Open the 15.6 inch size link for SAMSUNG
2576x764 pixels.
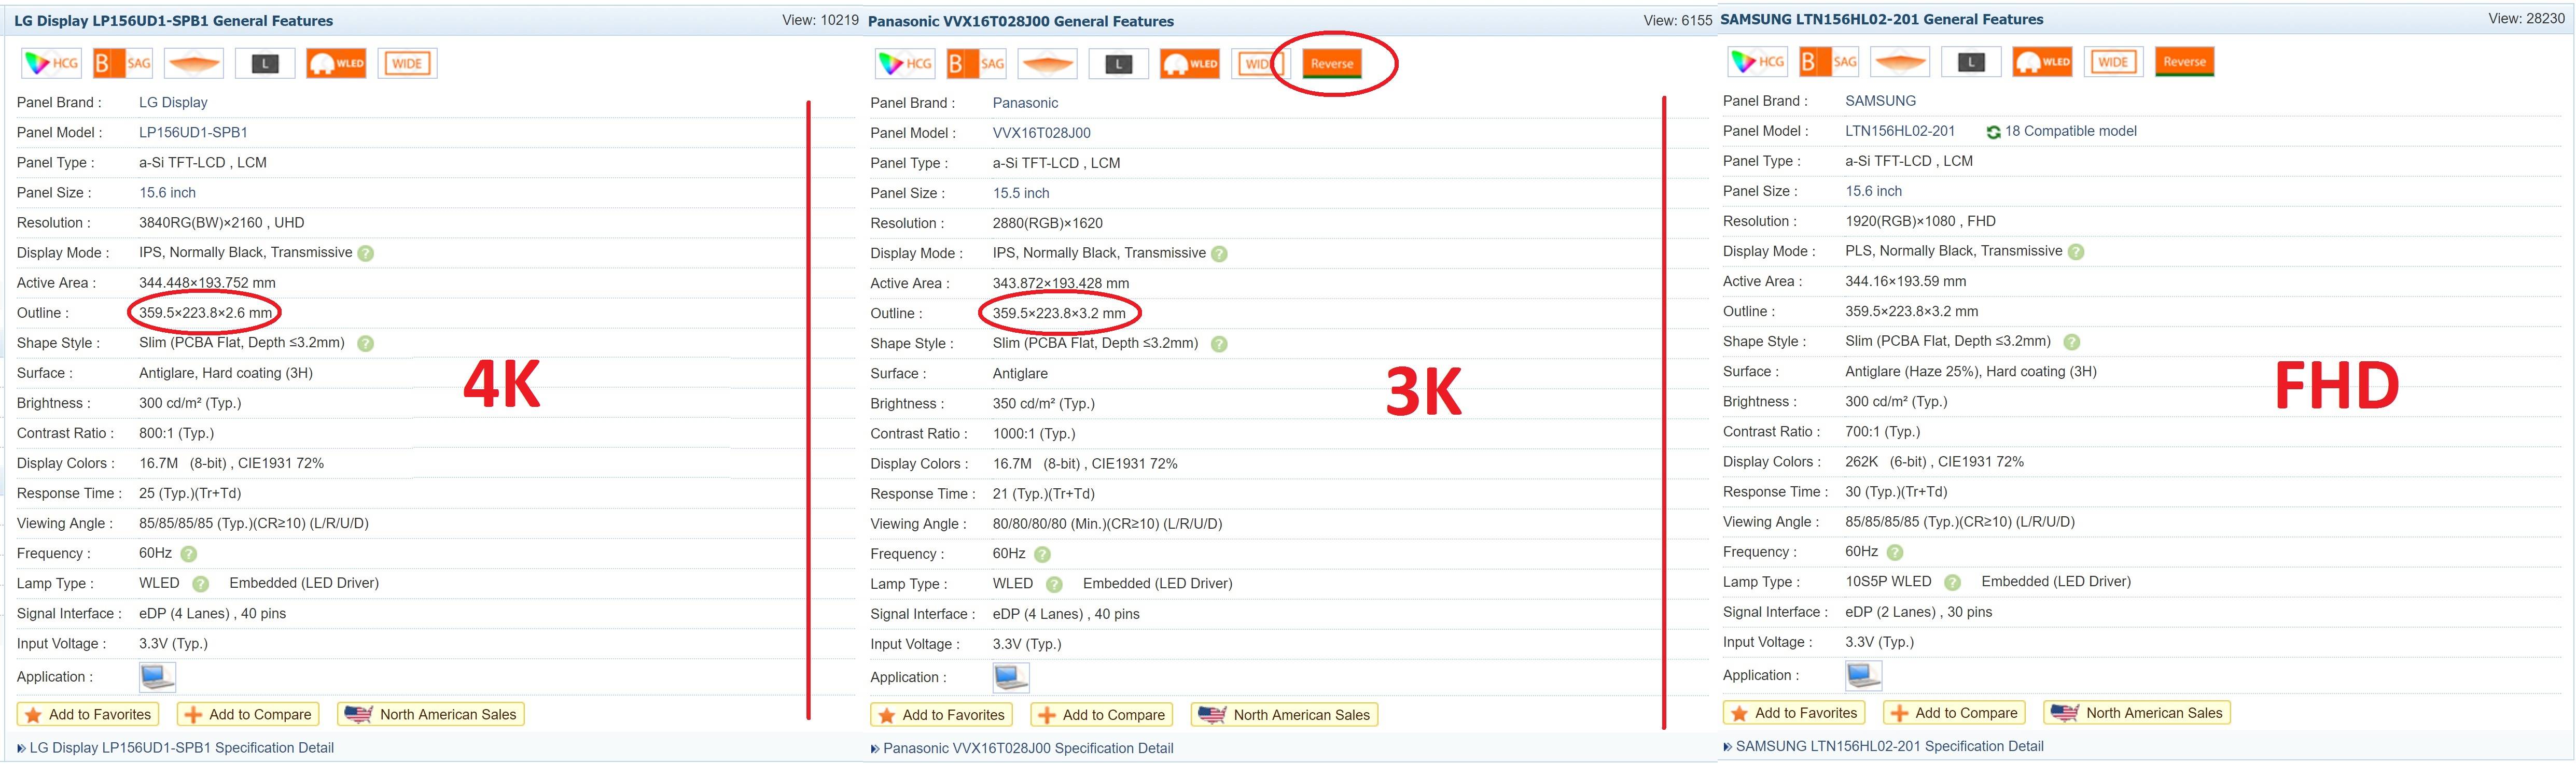[1874, 192]
